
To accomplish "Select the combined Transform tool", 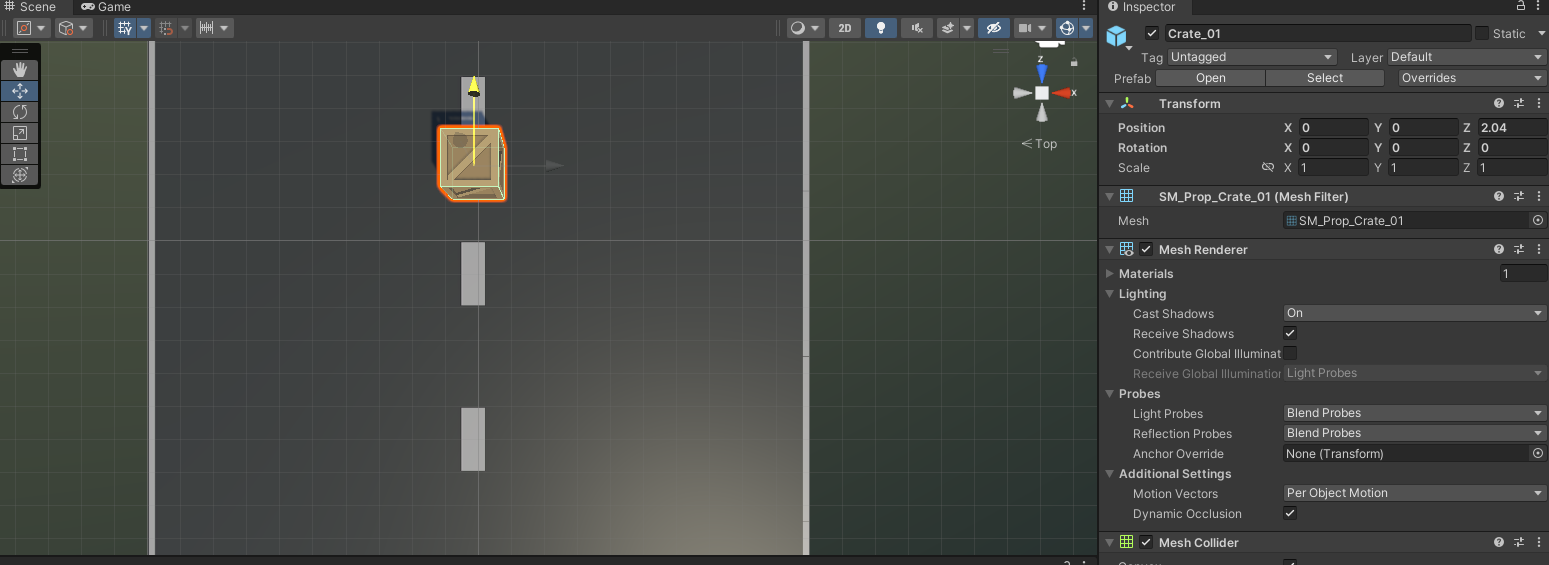I will (x=19, y=175).
